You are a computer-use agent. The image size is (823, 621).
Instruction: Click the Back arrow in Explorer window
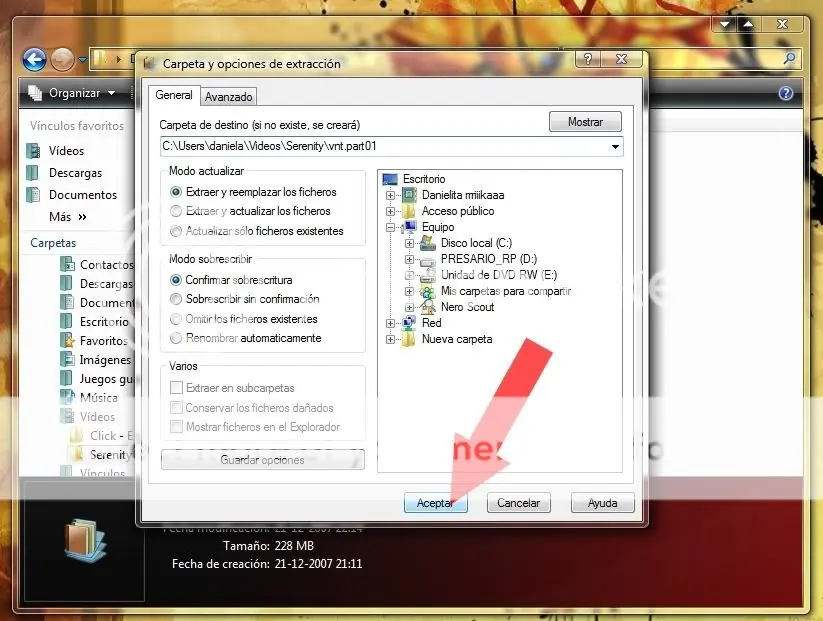tap(34, 60)
